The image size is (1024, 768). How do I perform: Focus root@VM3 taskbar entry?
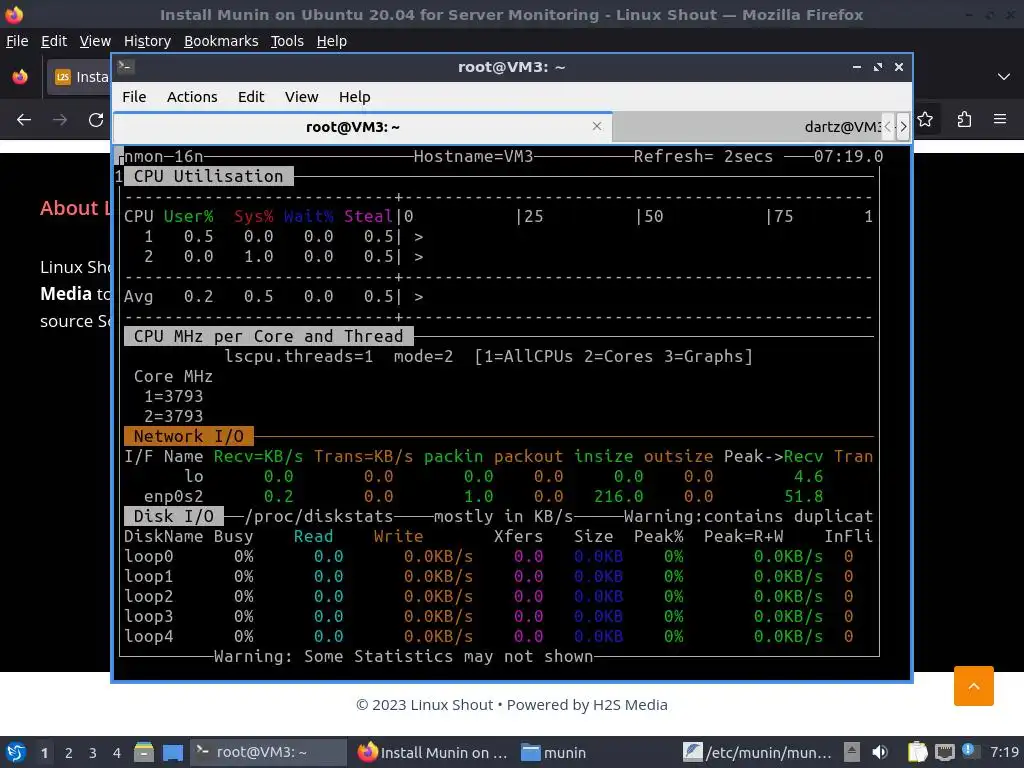(268, 752)
